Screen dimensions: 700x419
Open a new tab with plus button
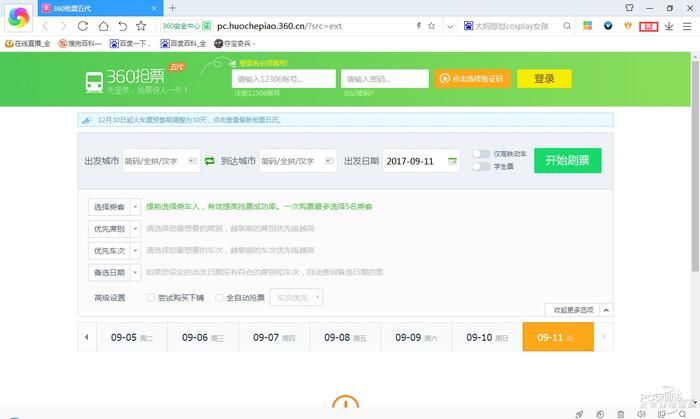click(172, 8)
